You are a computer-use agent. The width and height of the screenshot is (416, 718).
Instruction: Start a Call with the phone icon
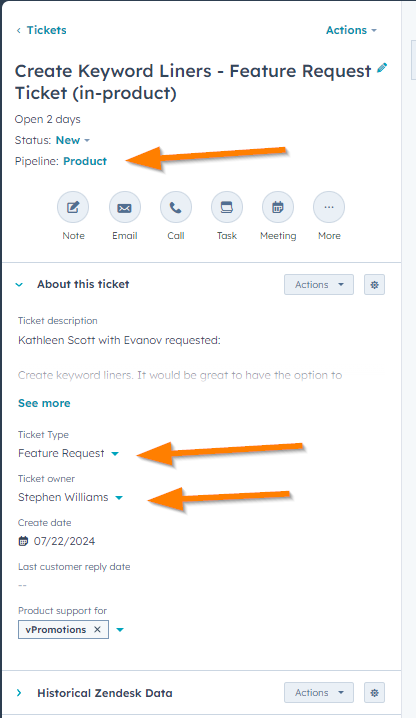click(176, 207)
